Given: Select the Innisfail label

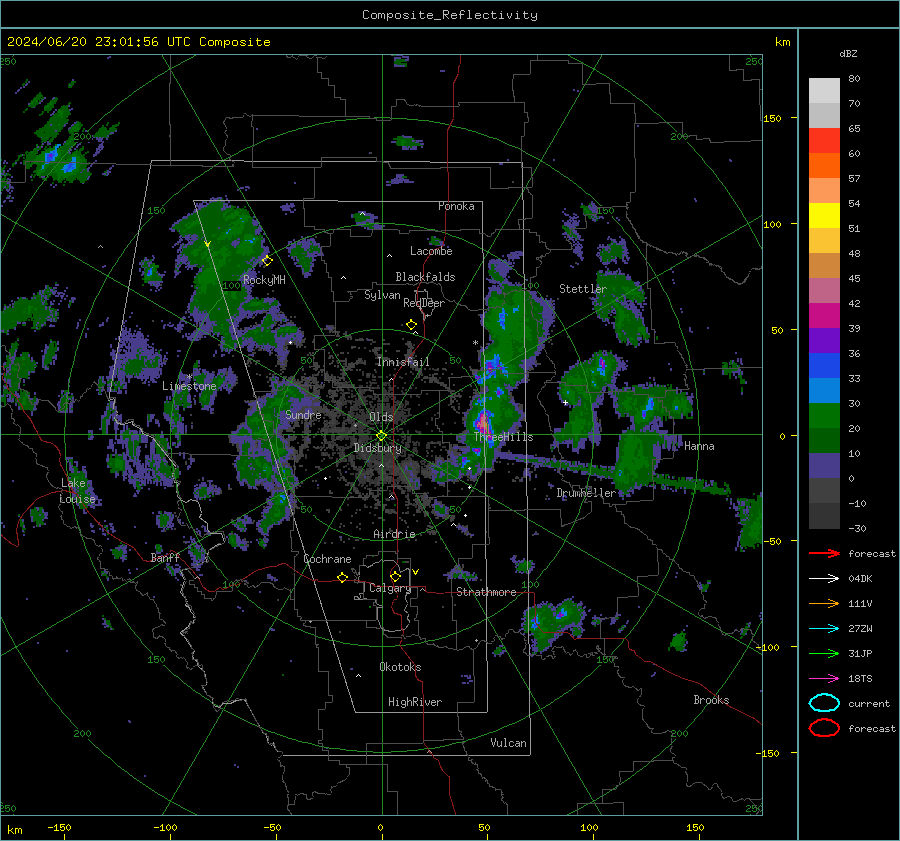Looking at the screenshot, I should point(403,362).
